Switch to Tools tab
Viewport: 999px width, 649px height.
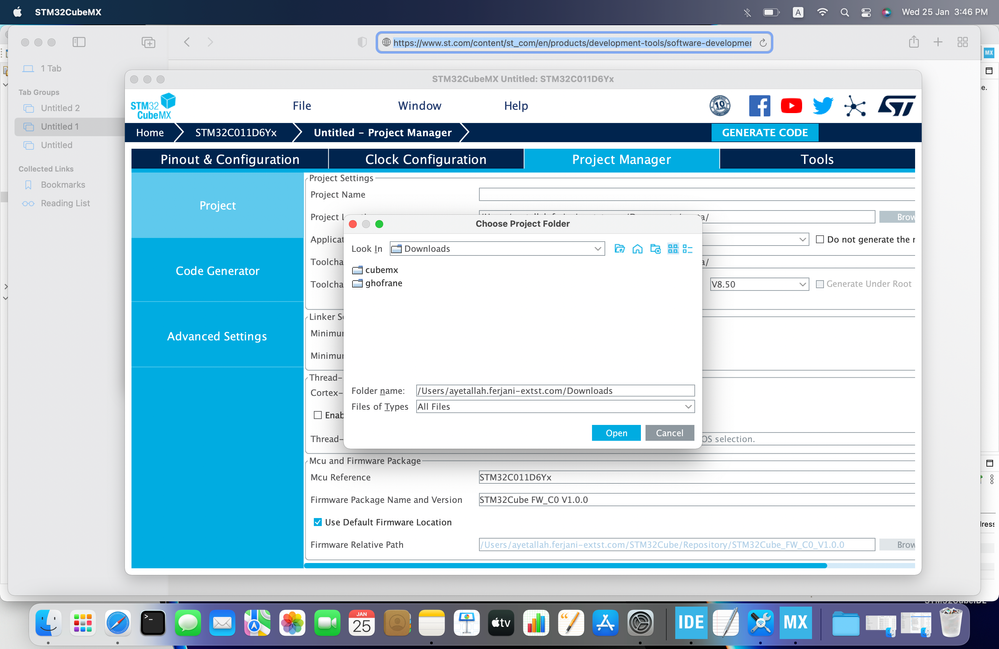pos(817,159)
